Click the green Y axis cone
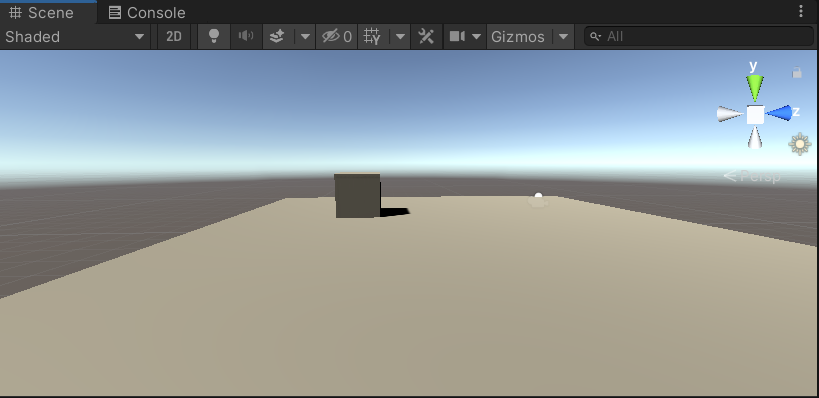Viewport: 819px width, 398px height. pyautogui.click(x=755, y=88)
